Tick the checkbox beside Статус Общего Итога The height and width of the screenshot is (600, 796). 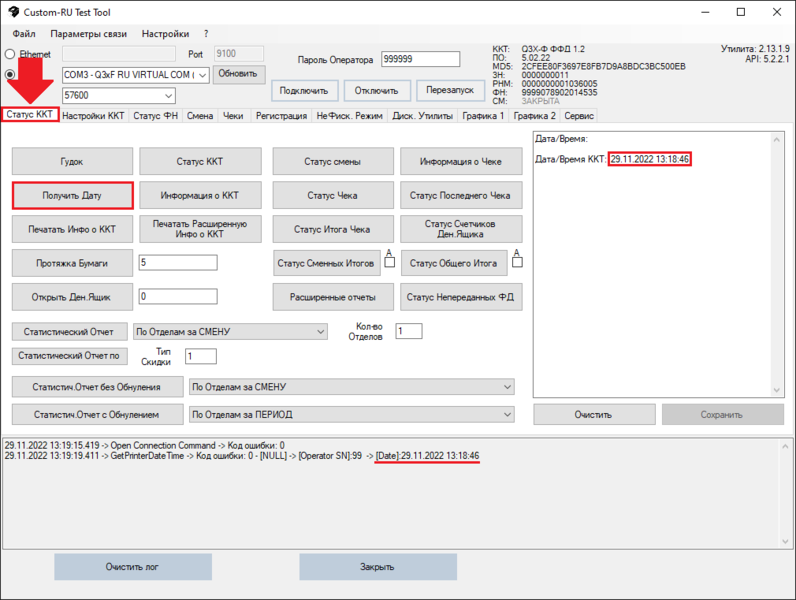517,262
